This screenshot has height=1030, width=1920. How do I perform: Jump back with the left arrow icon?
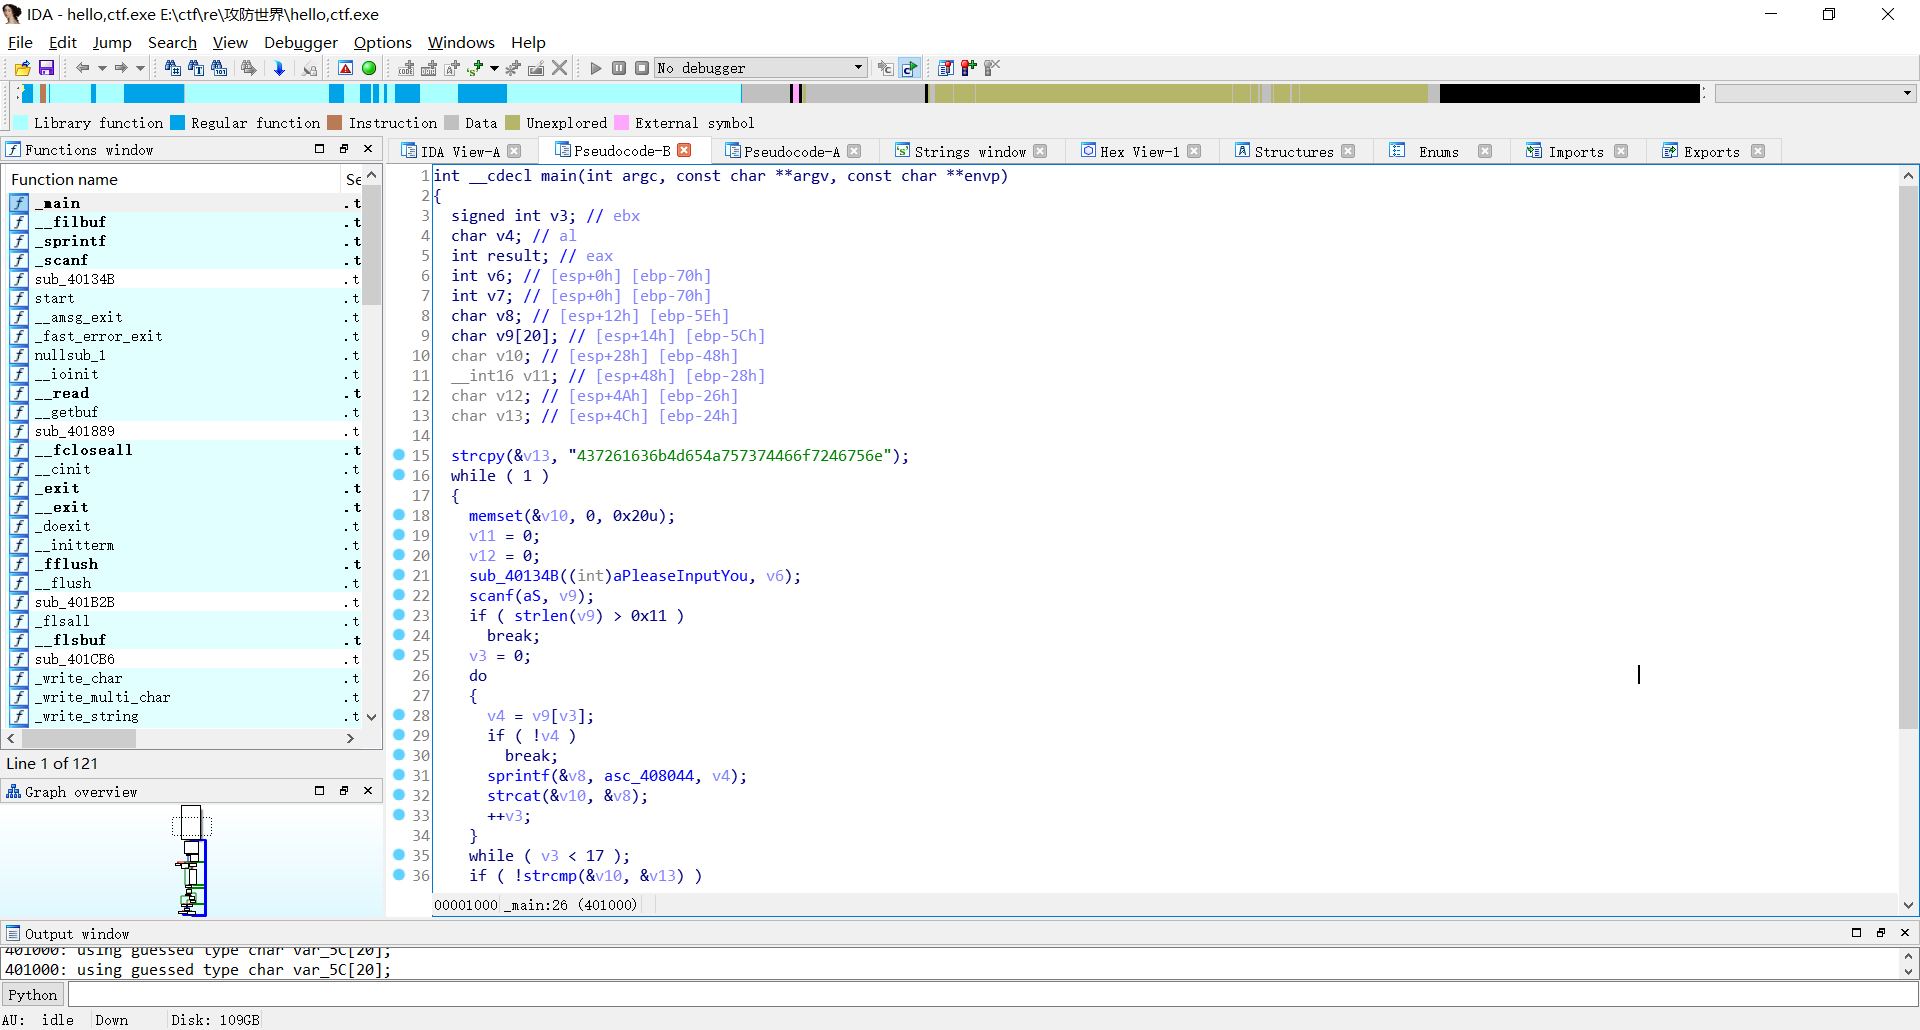point(83,68)
